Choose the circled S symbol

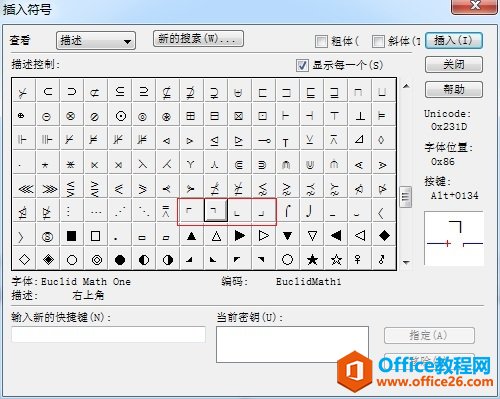click(48, 235)
